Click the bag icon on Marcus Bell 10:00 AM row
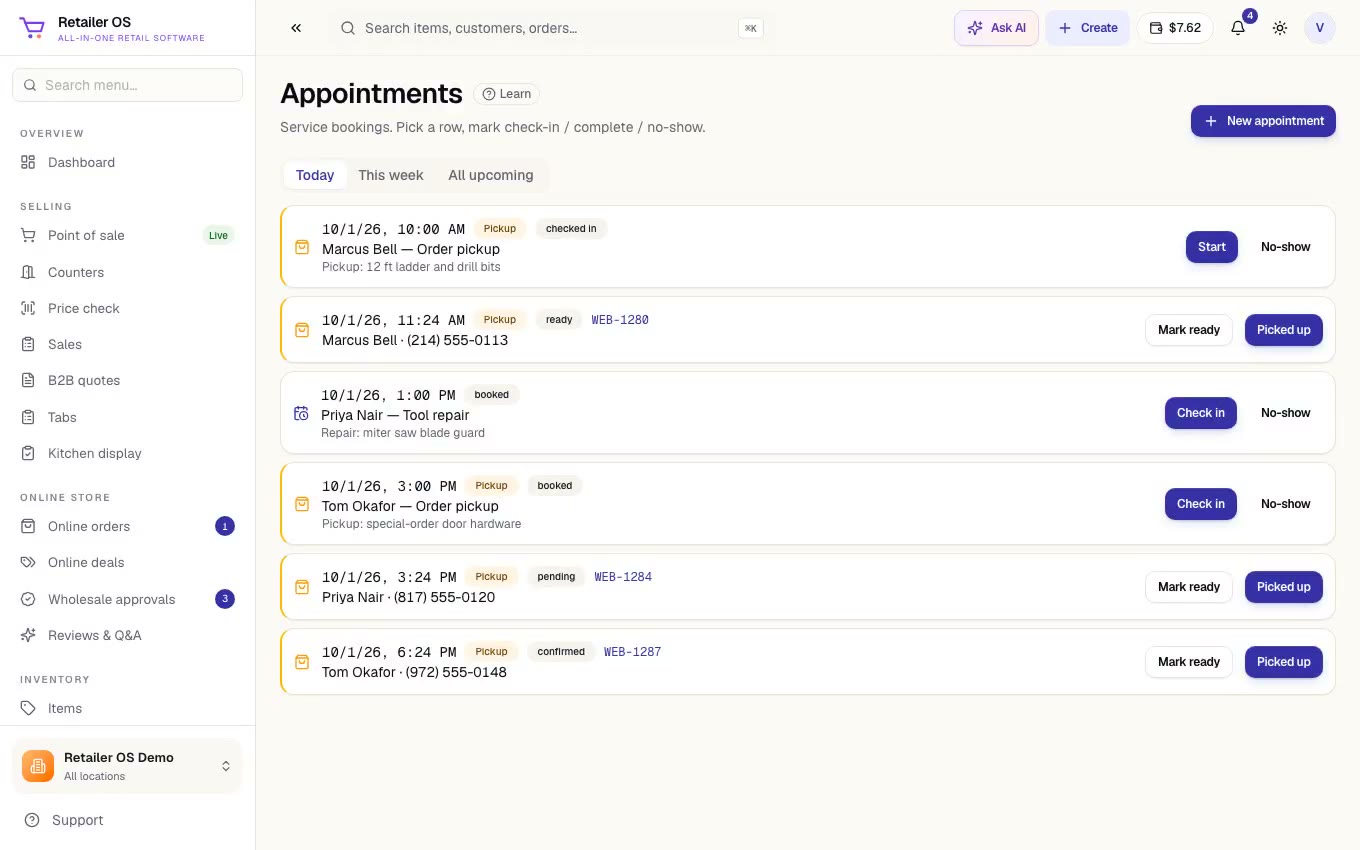 coord(301,247)
